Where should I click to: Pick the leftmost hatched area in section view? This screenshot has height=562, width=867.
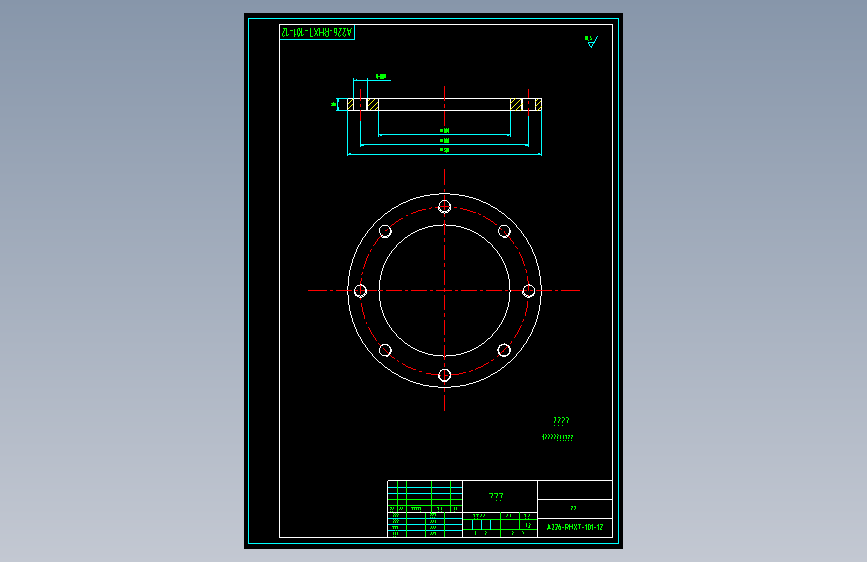point(350,105)
